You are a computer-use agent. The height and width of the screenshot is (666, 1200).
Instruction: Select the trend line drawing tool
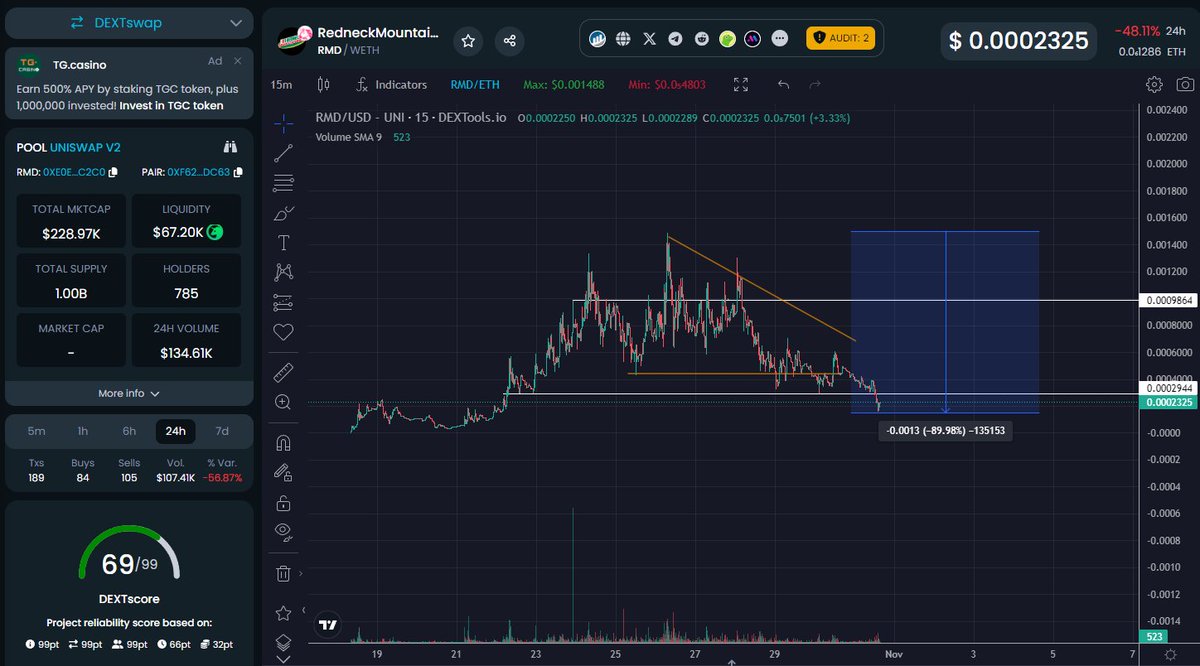(x=283, y=153)
